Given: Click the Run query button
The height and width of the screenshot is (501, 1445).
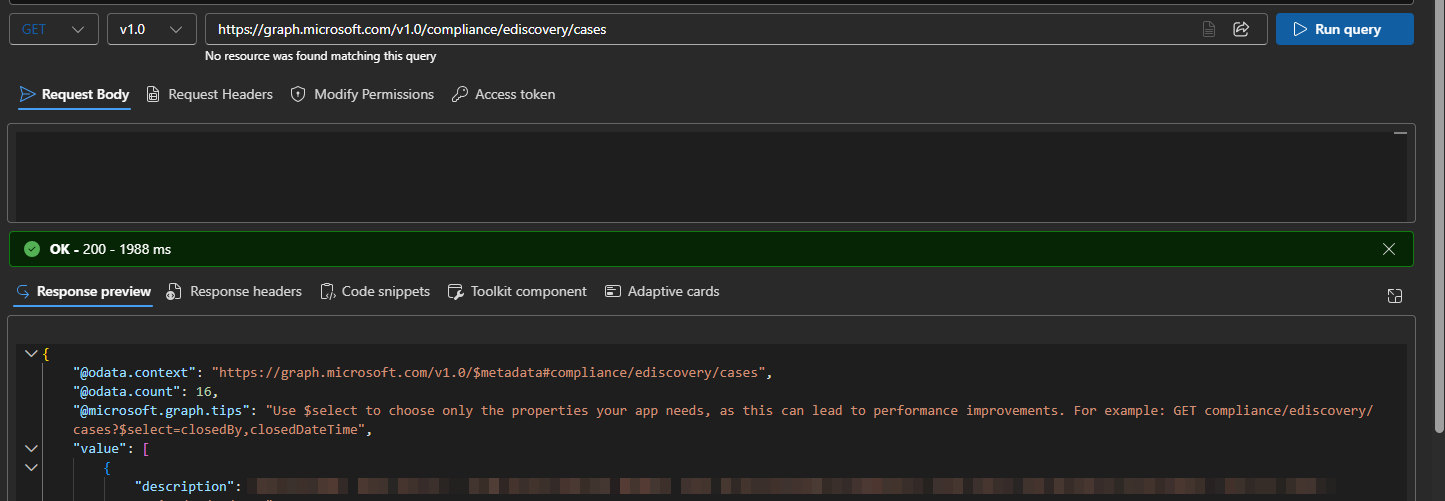Looking at the screenshot, I should click(x=1344, y=29).
